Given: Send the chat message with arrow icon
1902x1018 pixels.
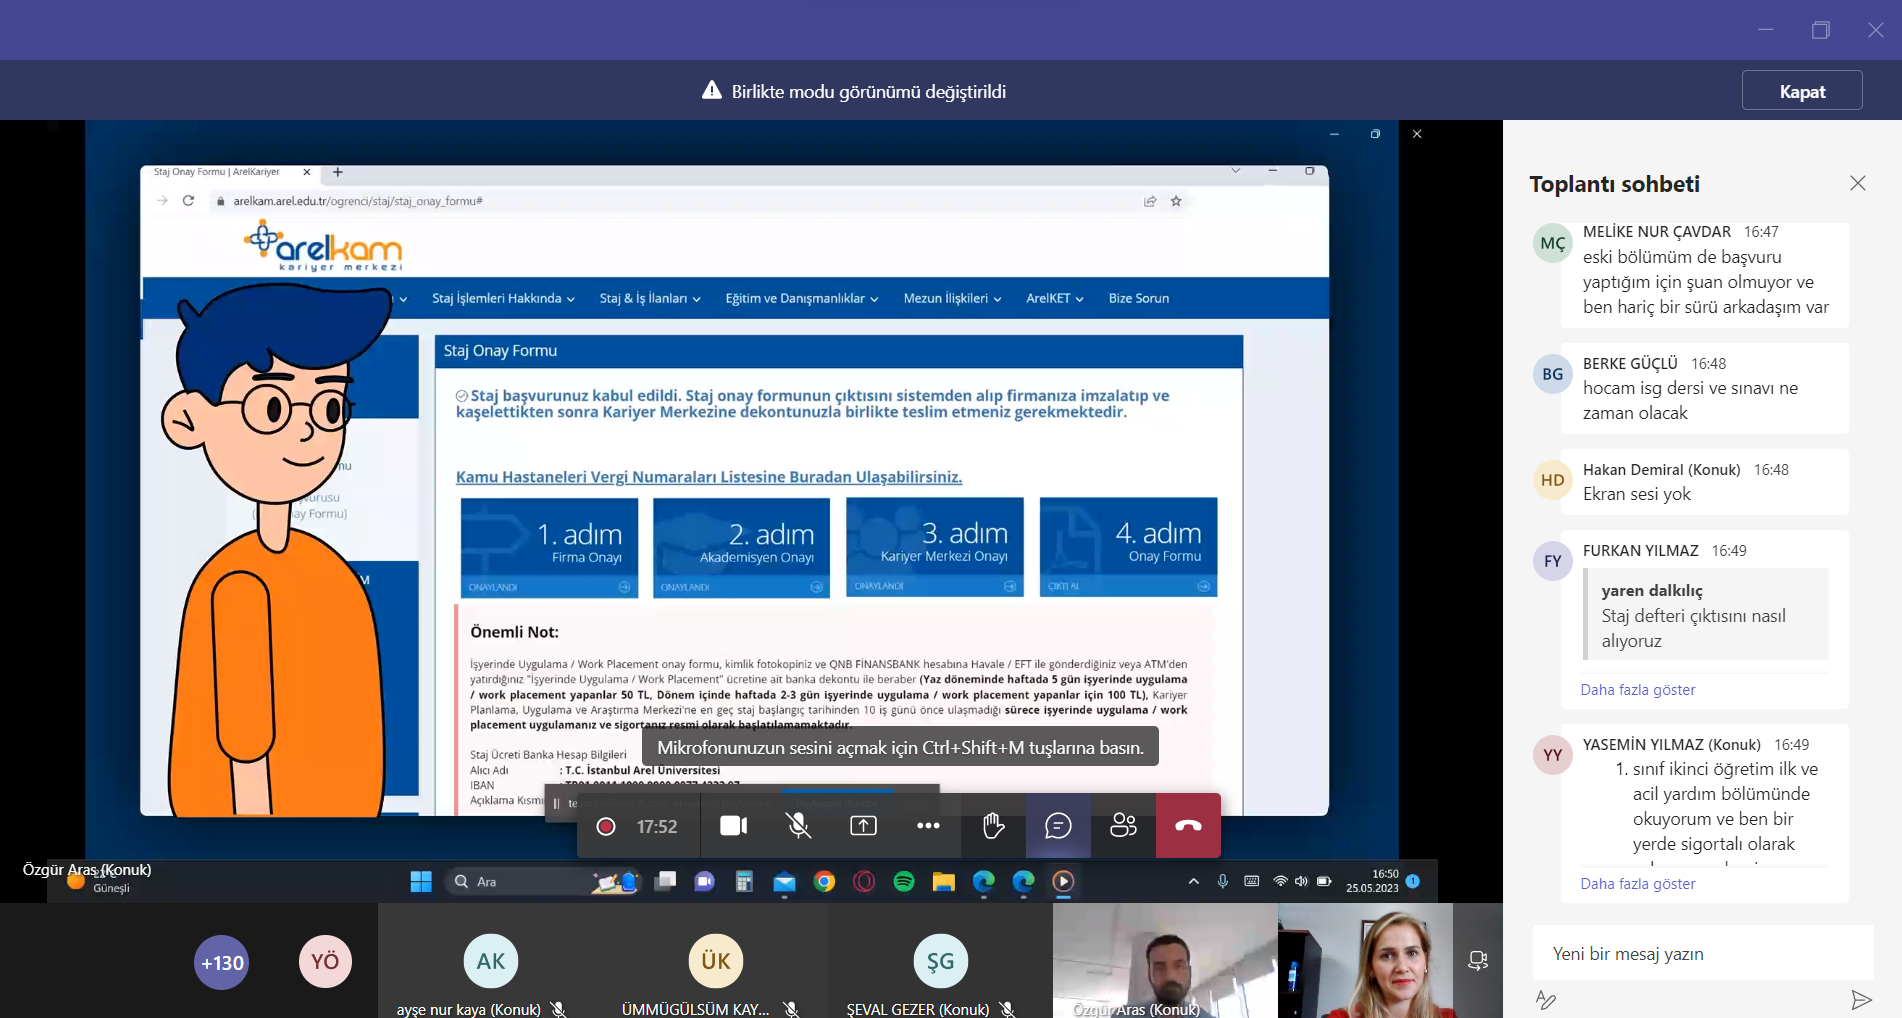Looking at the screenshot, I should pos(1861,999).
